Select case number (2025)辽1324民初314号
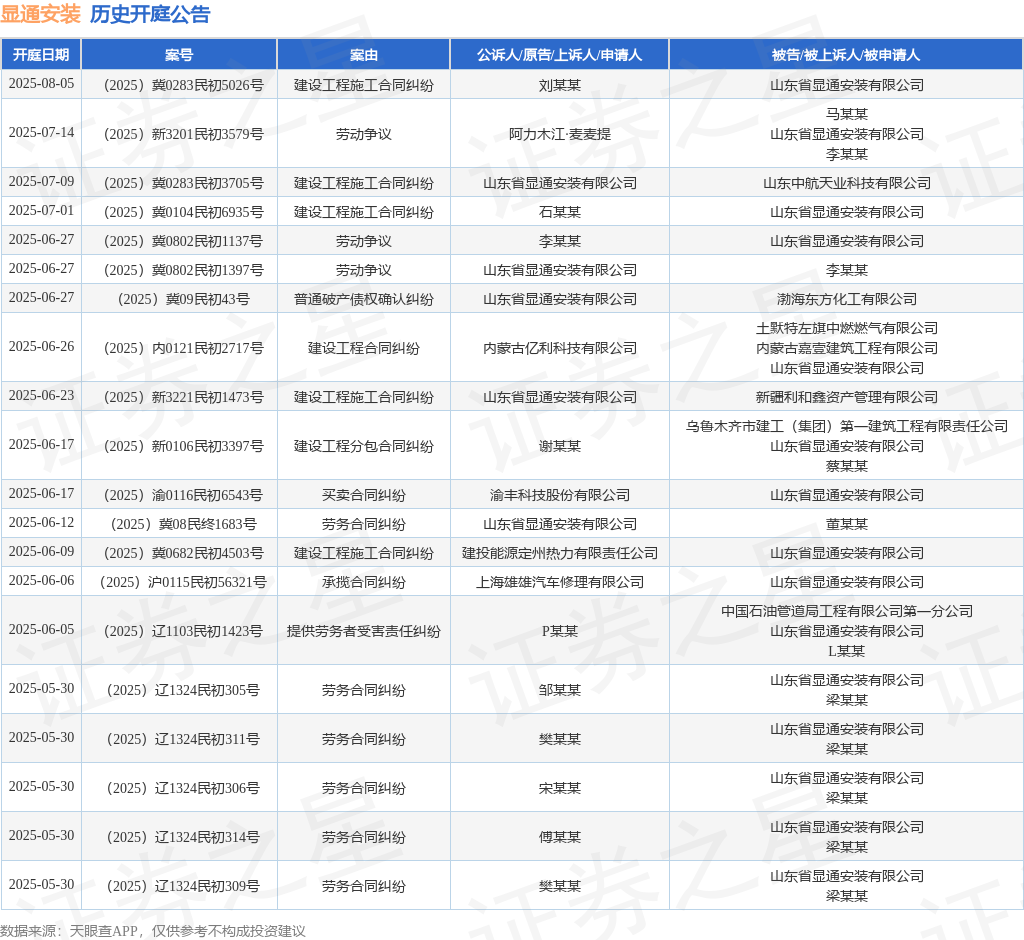Viewport: 1024px width, 940px height. 180,837
